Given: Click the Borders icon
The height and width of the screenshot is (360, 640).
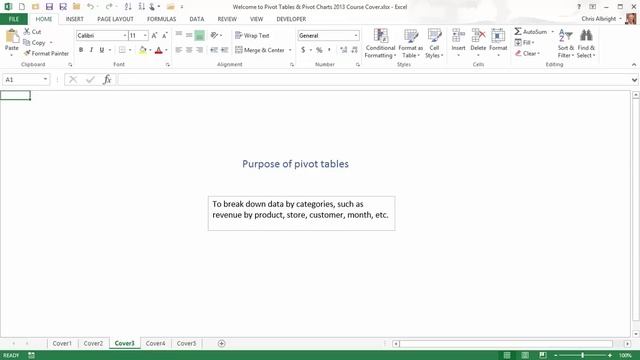Looking at the screenshot, I should point(122,50).
